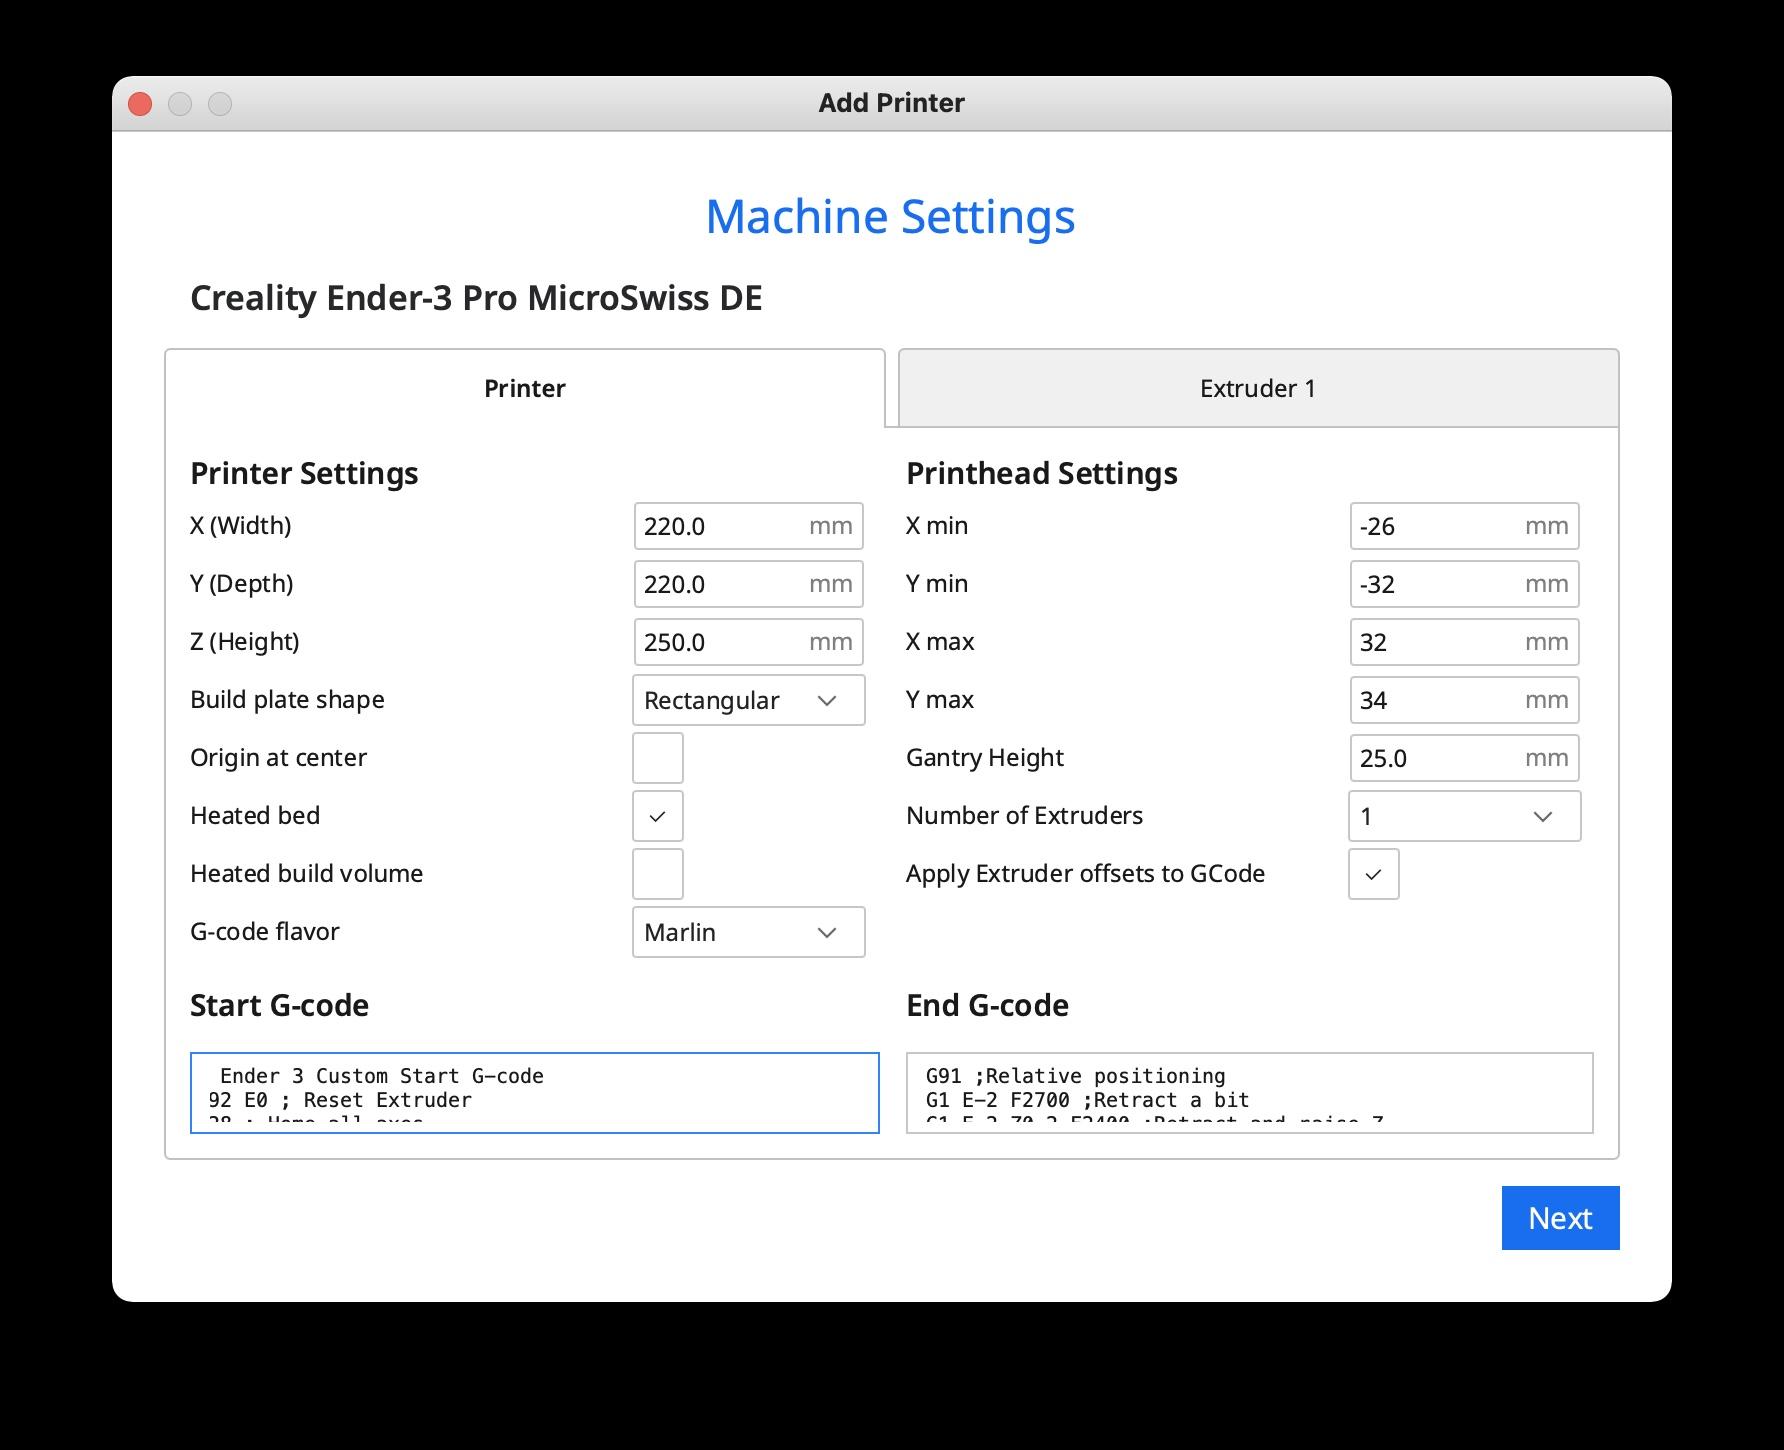The image size is (1784, 1450).
Task: Toggle Apply Extruder offsets to GCode checkbox
Action: 1374,874
